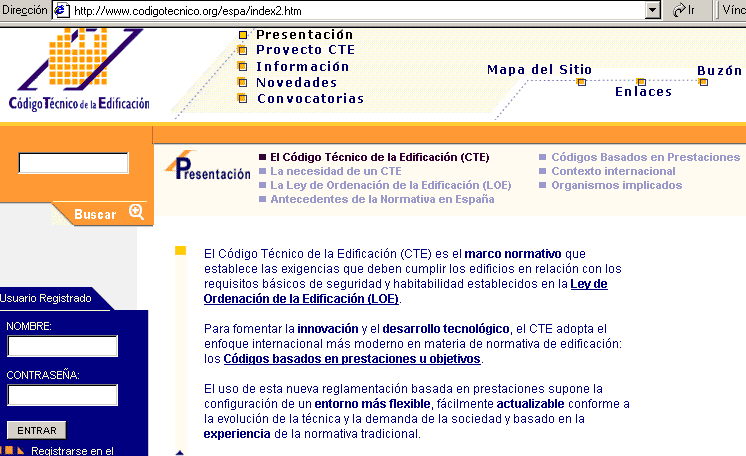746x456 pixels.
Task: Click the search text field
Action: click(x=73, y=163)
